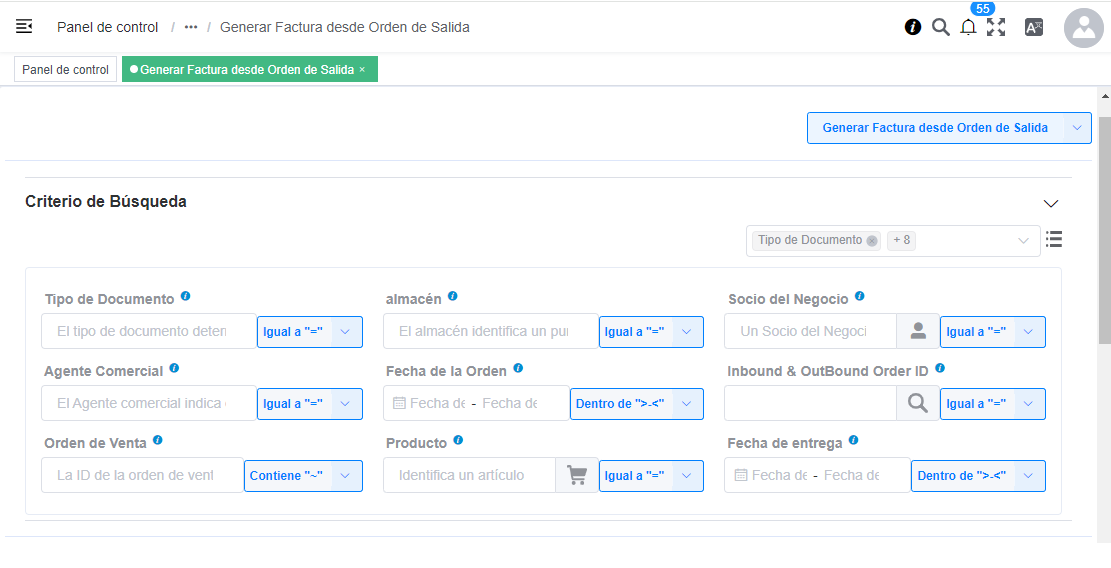Screen dimensions: 1111x568
Task: Open the search magnifier in top bar
Action: (940, 27)
